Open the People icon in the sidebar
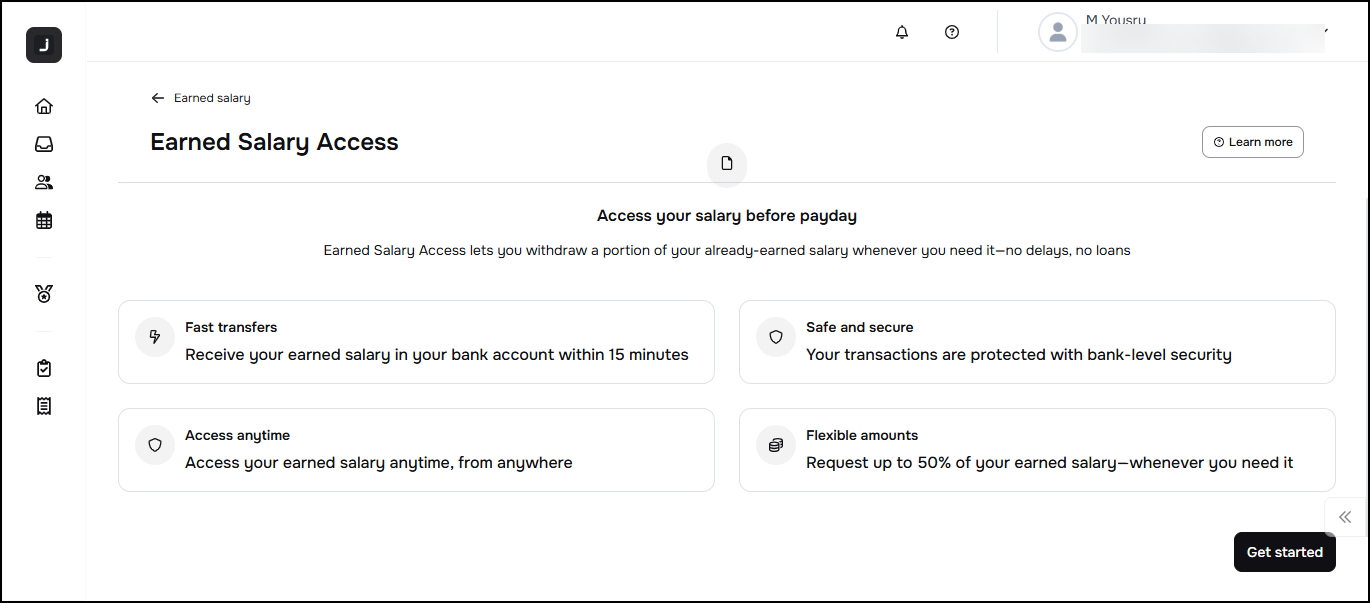The height and width of the screenshot is (603, 1370). [x=44, y=182]
